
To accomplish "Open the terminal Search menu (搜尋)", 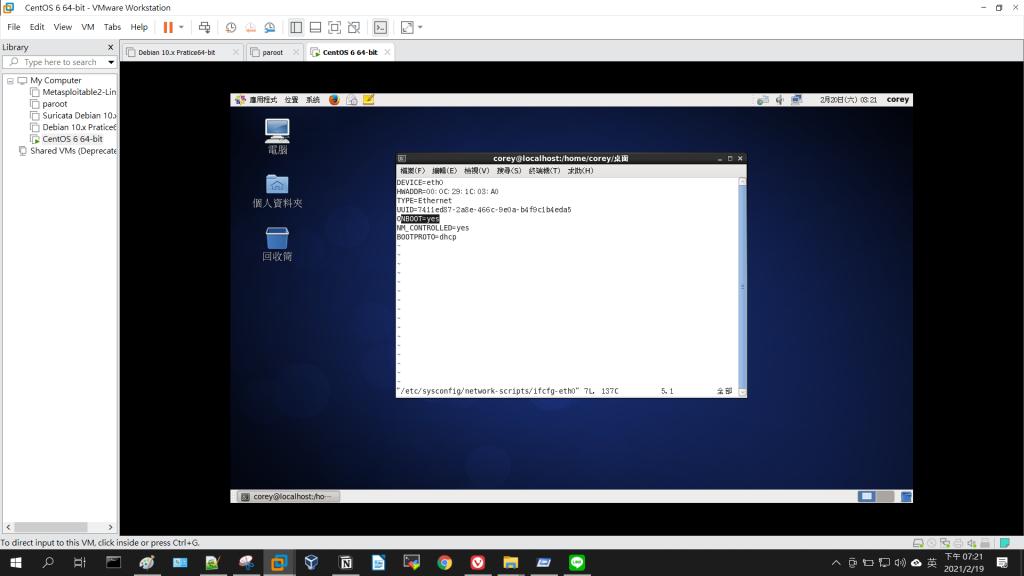I will [509, 170].
